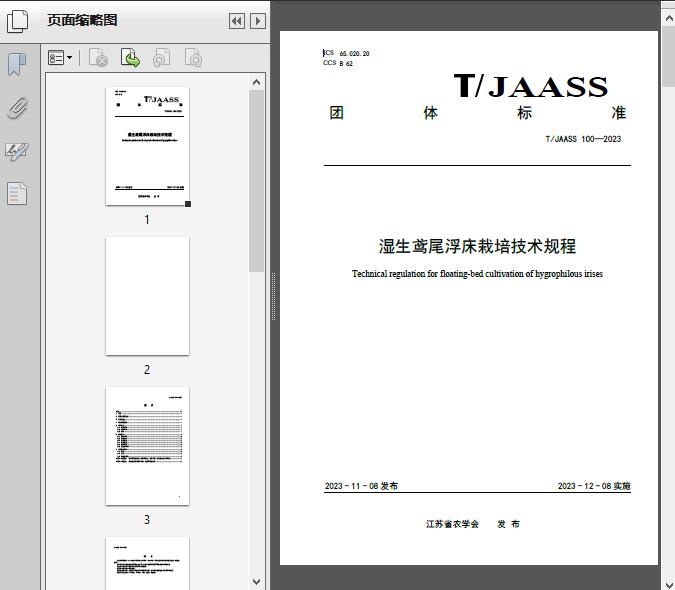This screenshot has width=675, height=590.
Task: Click the character 准 in the header
Action: coord(619,113)
